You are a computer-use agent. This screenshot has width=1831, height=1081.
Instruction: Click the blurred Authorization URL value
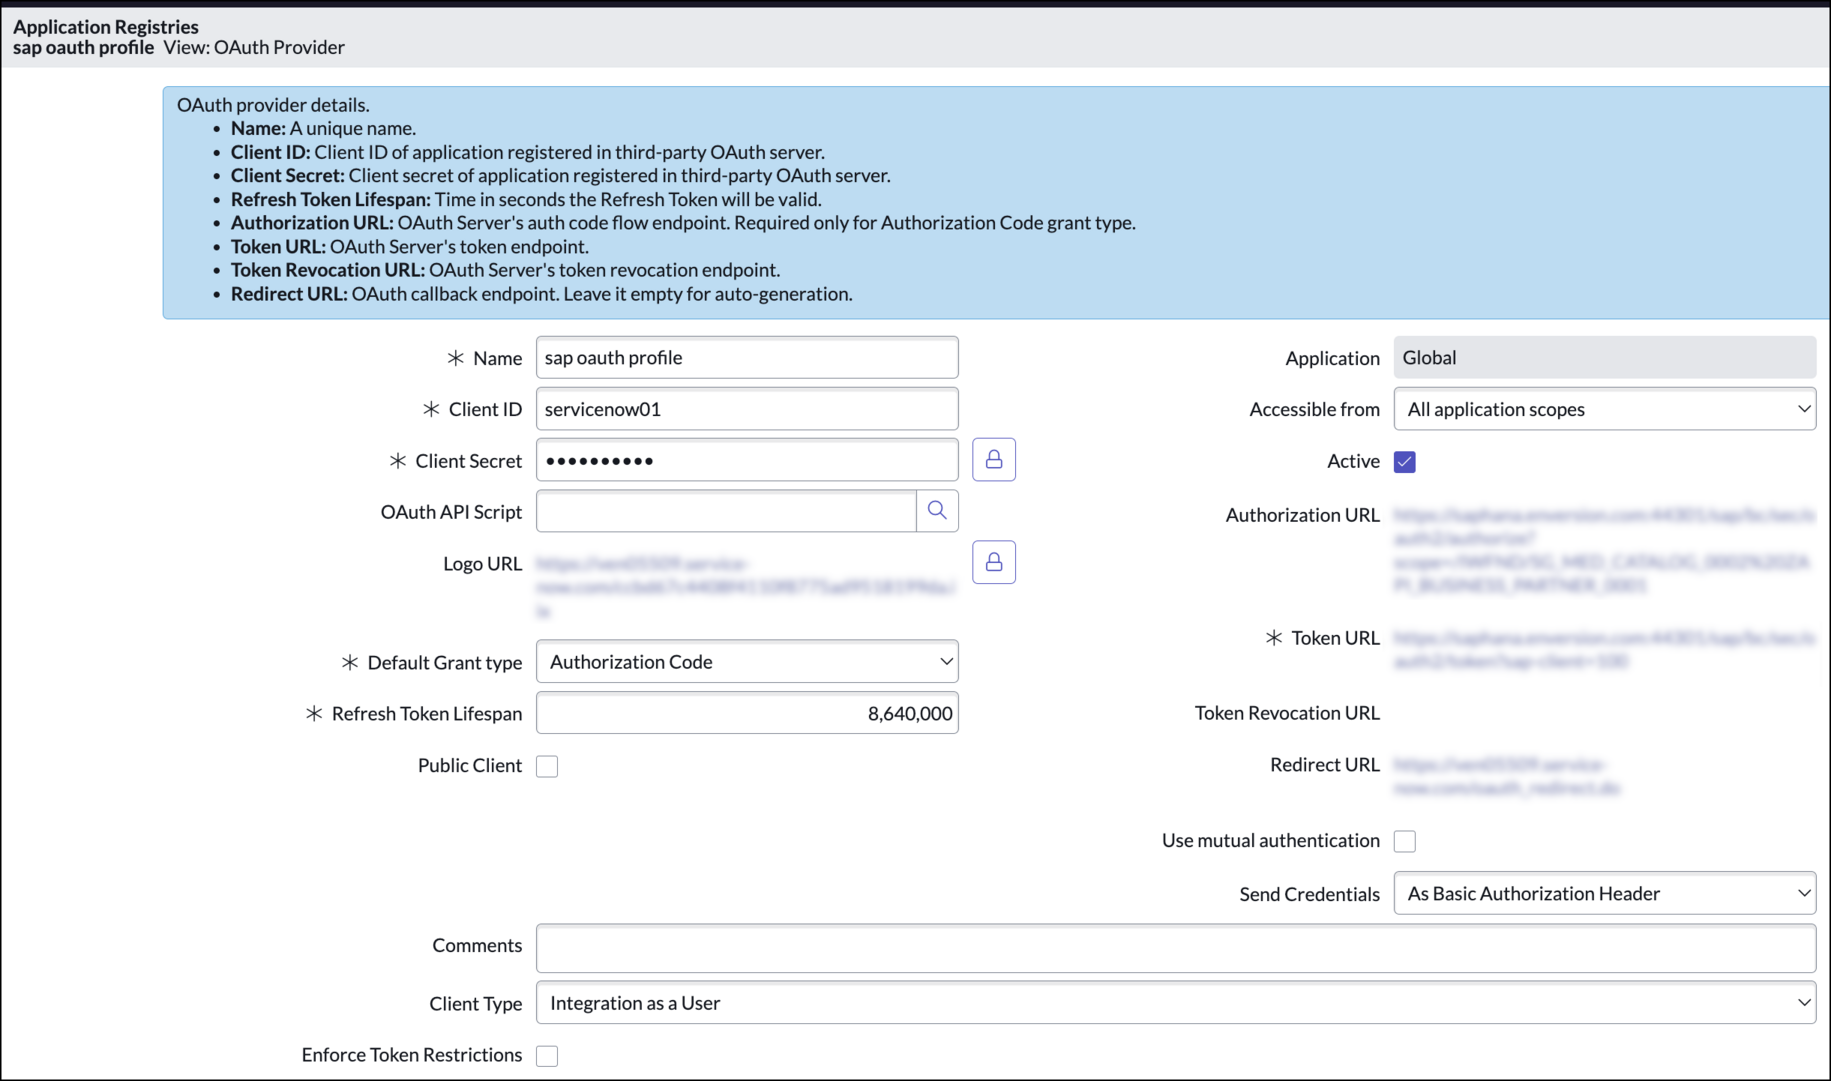pyautogui.click(x=1603, y=550)
